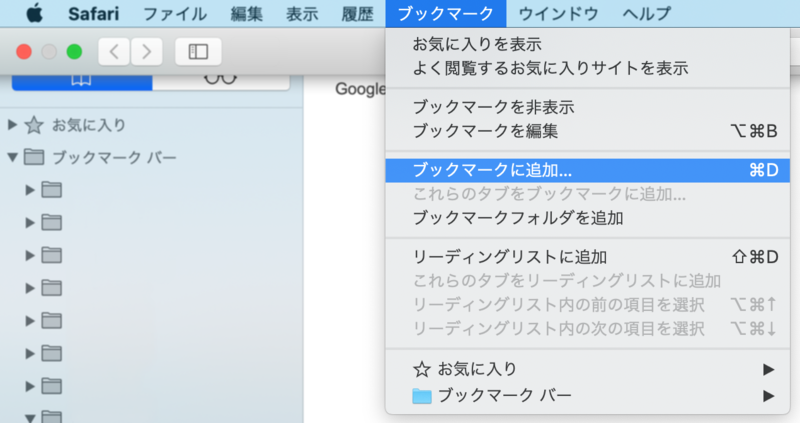This screenshot has width=800, height=423.
Task: Expand the お気に入り sidebar tree item
Action: tap(12, 125)
